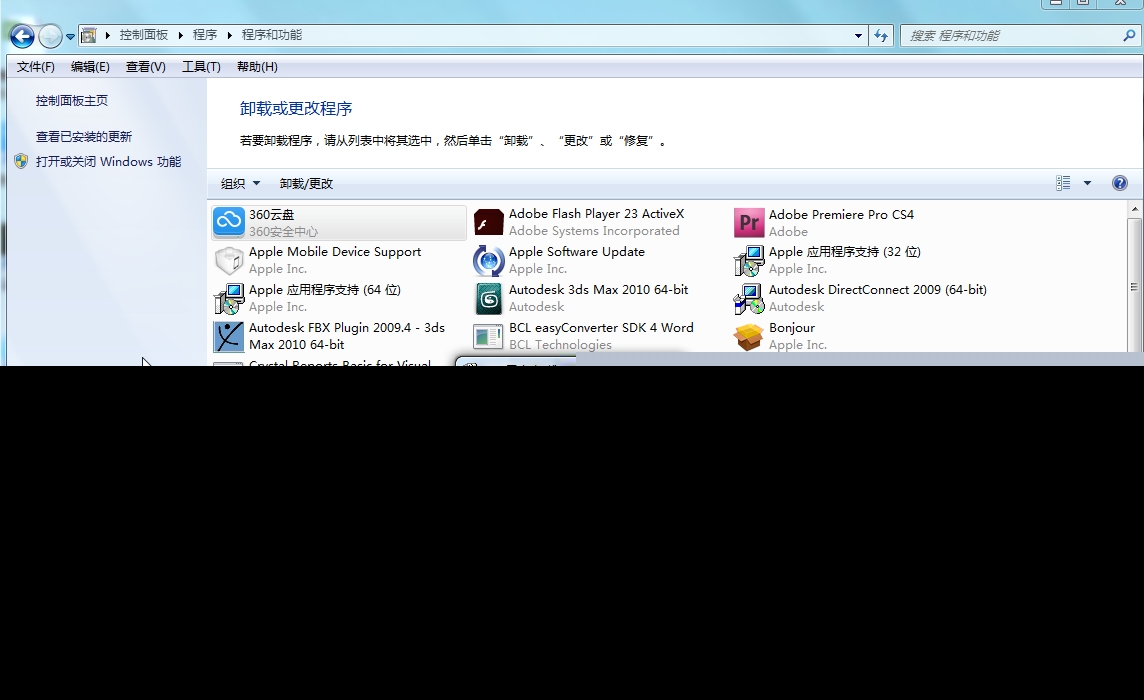Expand the view options dropdown arrow
Viewport: 1144px width, 700px height.
[1087, 183]
